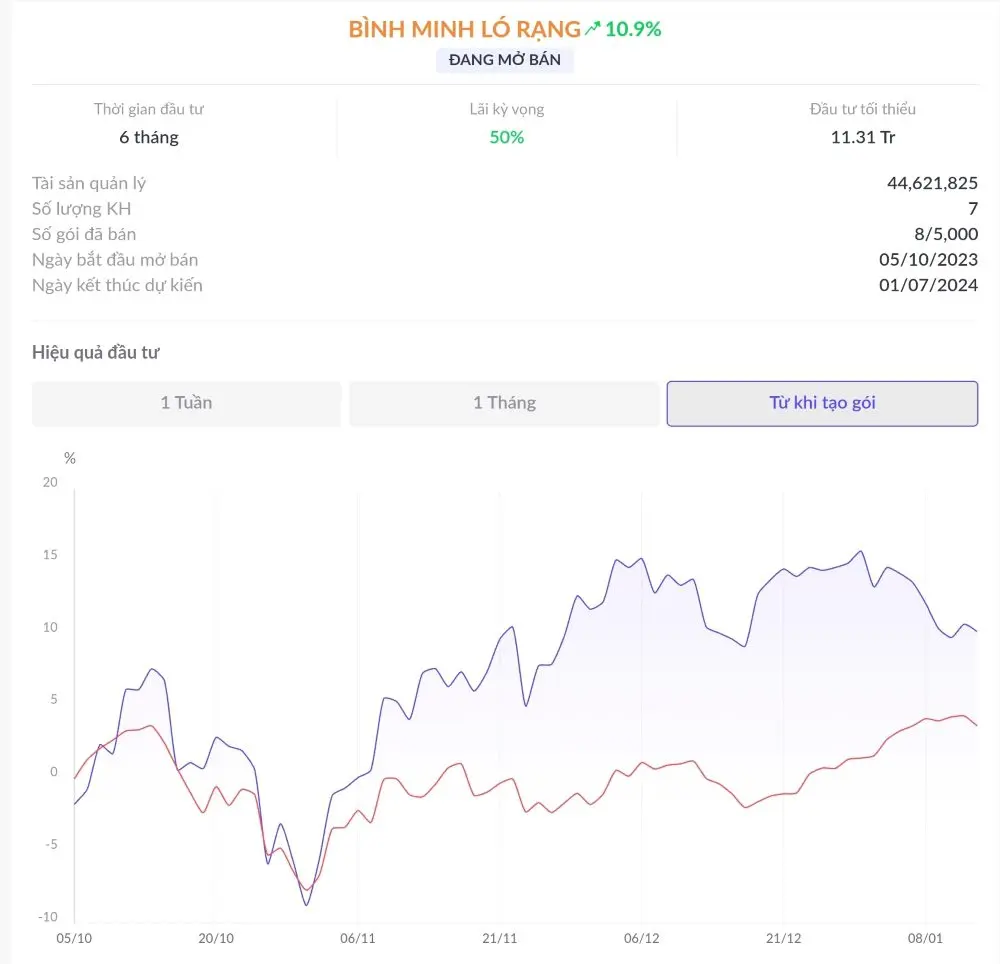Click the 01/07/2024 expected end date
The width and height of the screenshot is (1000, 964).
coord(928,285)
